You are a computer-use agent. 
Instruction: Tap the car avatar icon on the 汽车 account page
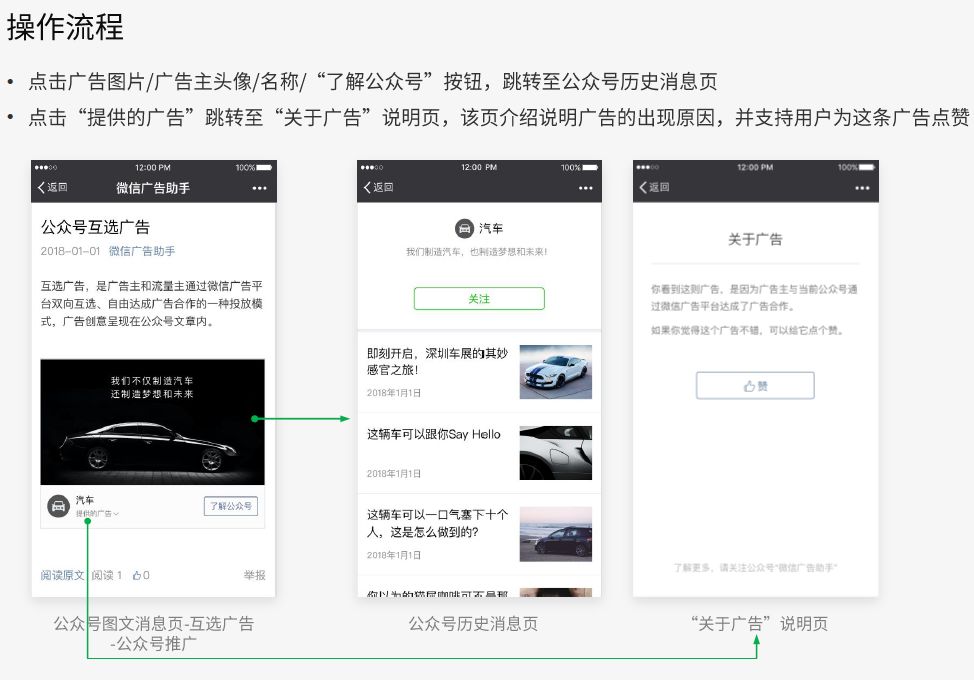(x=464, y=229)
